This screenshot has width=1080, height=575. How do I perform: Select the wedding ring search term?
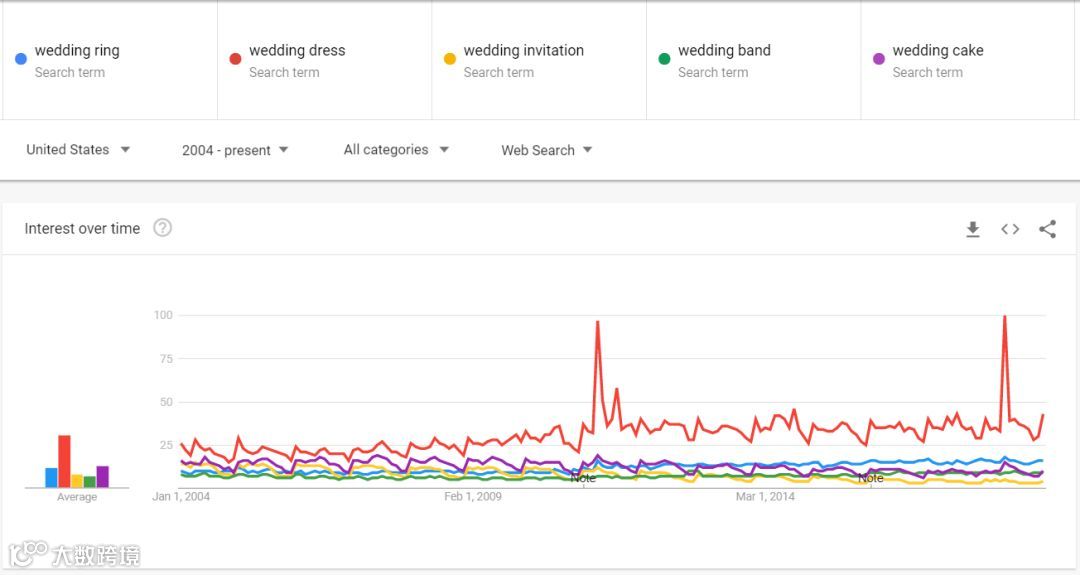click(x=77, y=51)
